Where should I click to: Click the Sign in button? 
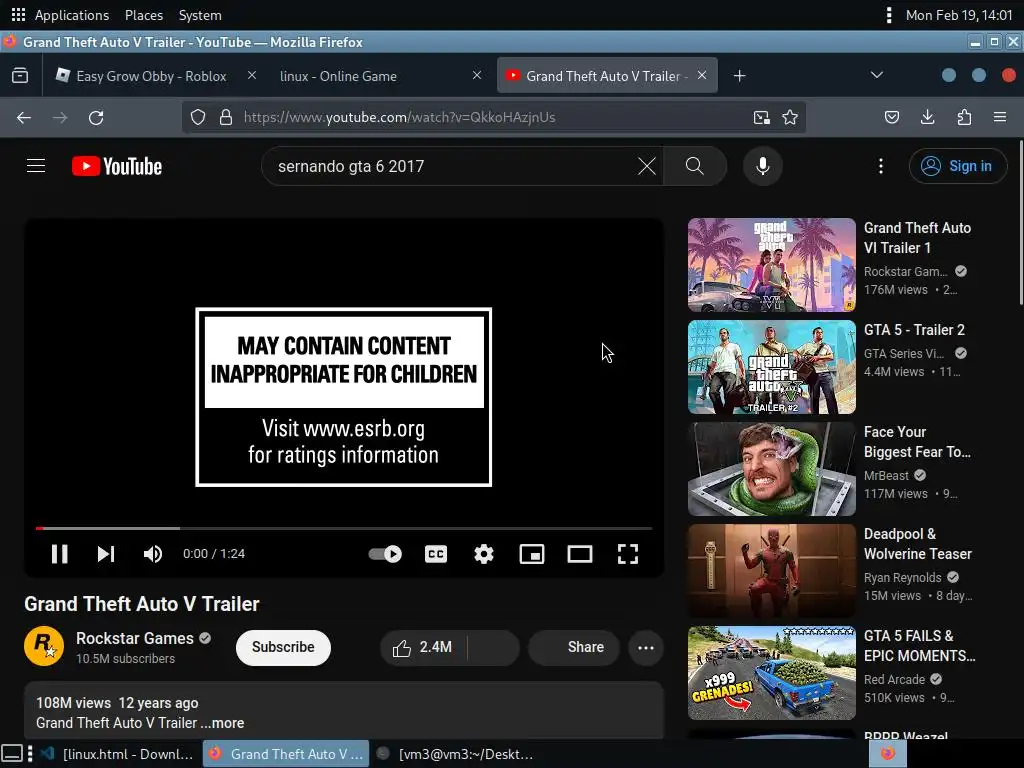click(957, 166)
